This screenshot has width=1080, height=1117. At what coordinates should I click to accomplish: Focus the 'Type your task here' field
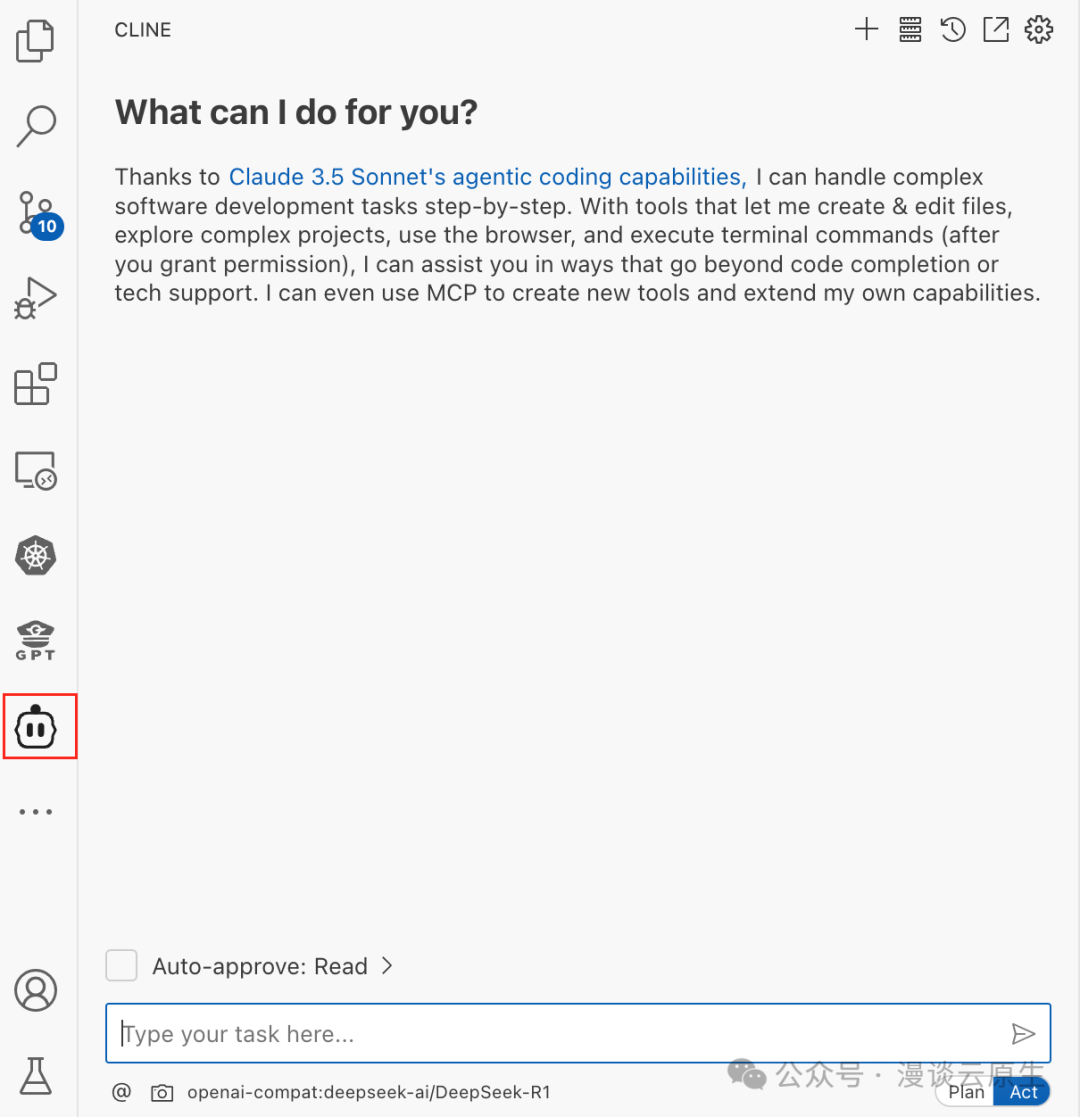point(578,1033)
